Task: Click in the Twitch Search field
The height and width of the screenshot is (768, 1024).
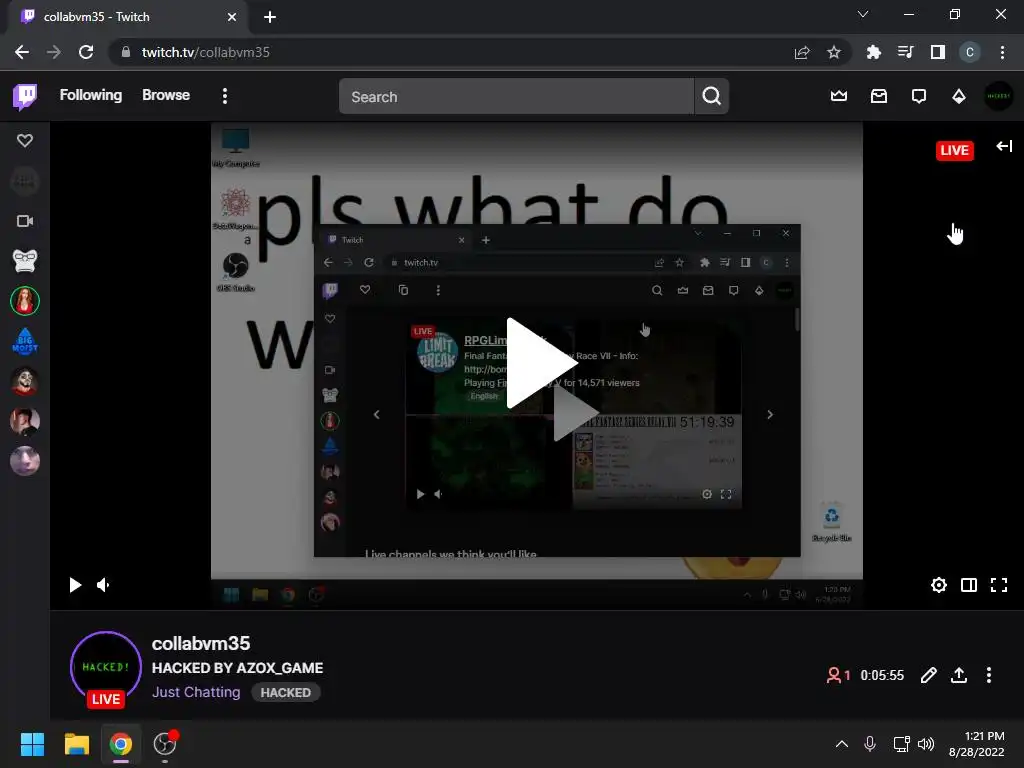Action: [x=516, y=97]
